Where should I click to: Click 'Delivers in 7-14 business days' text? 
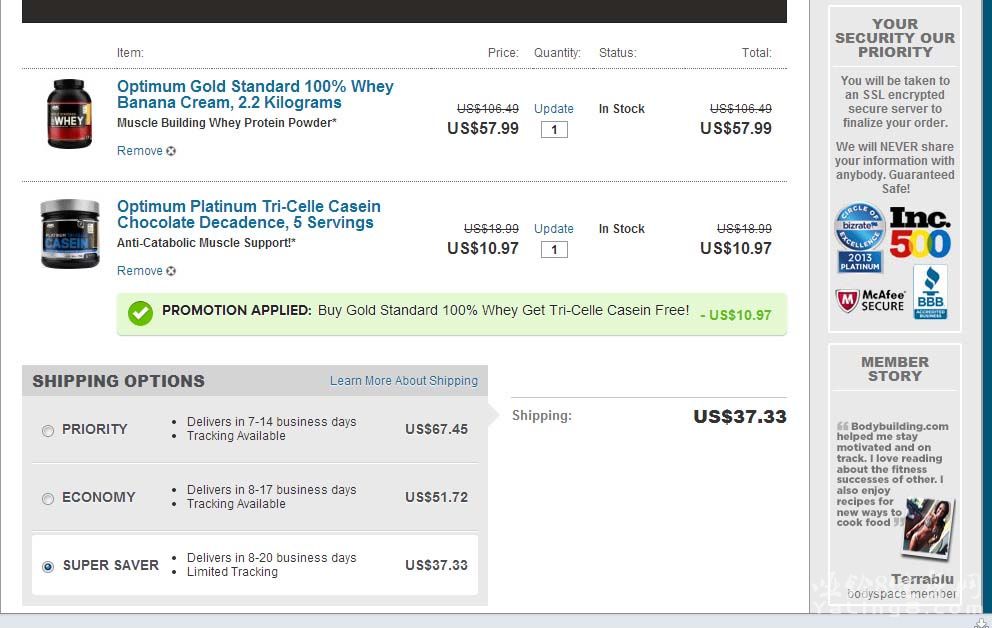(271, 422)
